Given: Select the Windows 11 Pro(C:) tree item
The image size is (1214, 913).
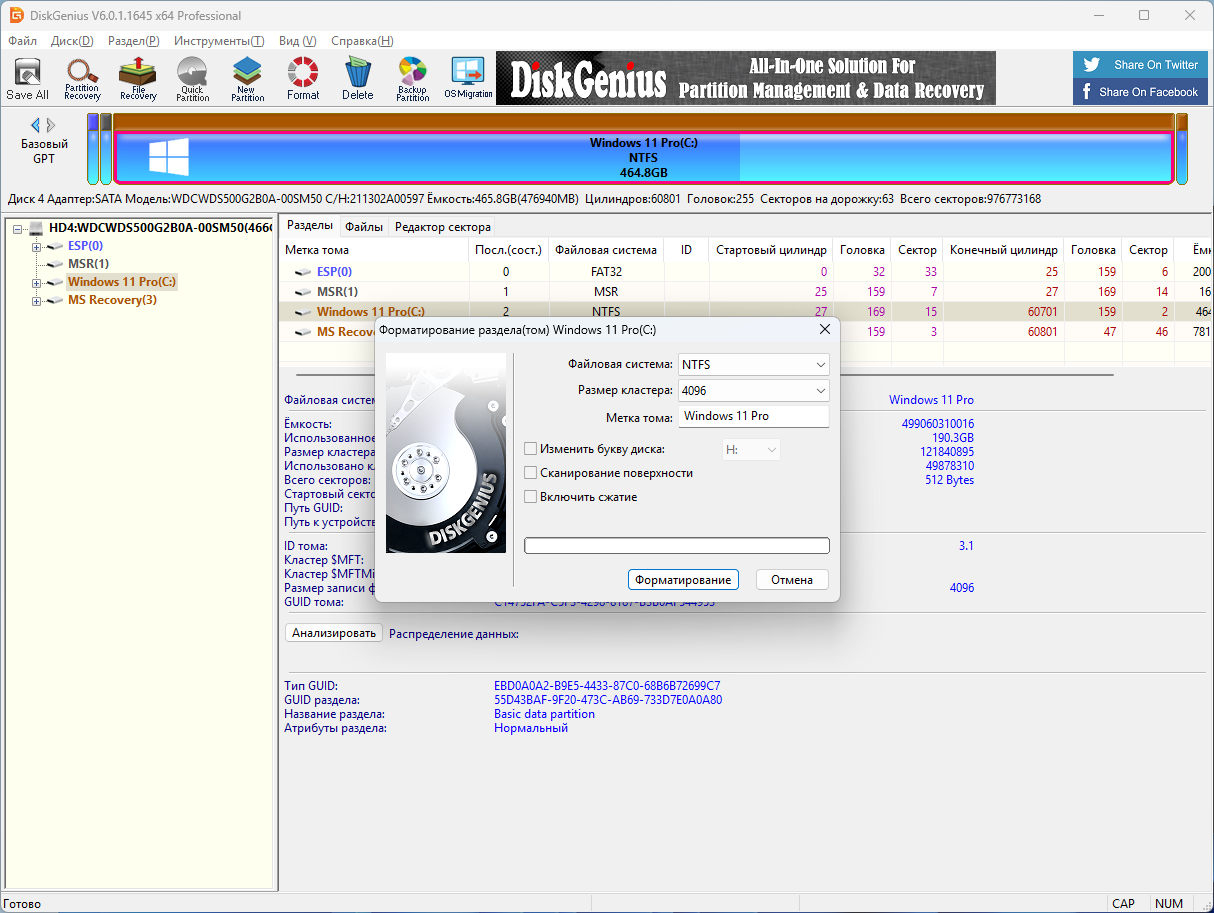Looking at the screenshot, I should click(121, 282).
